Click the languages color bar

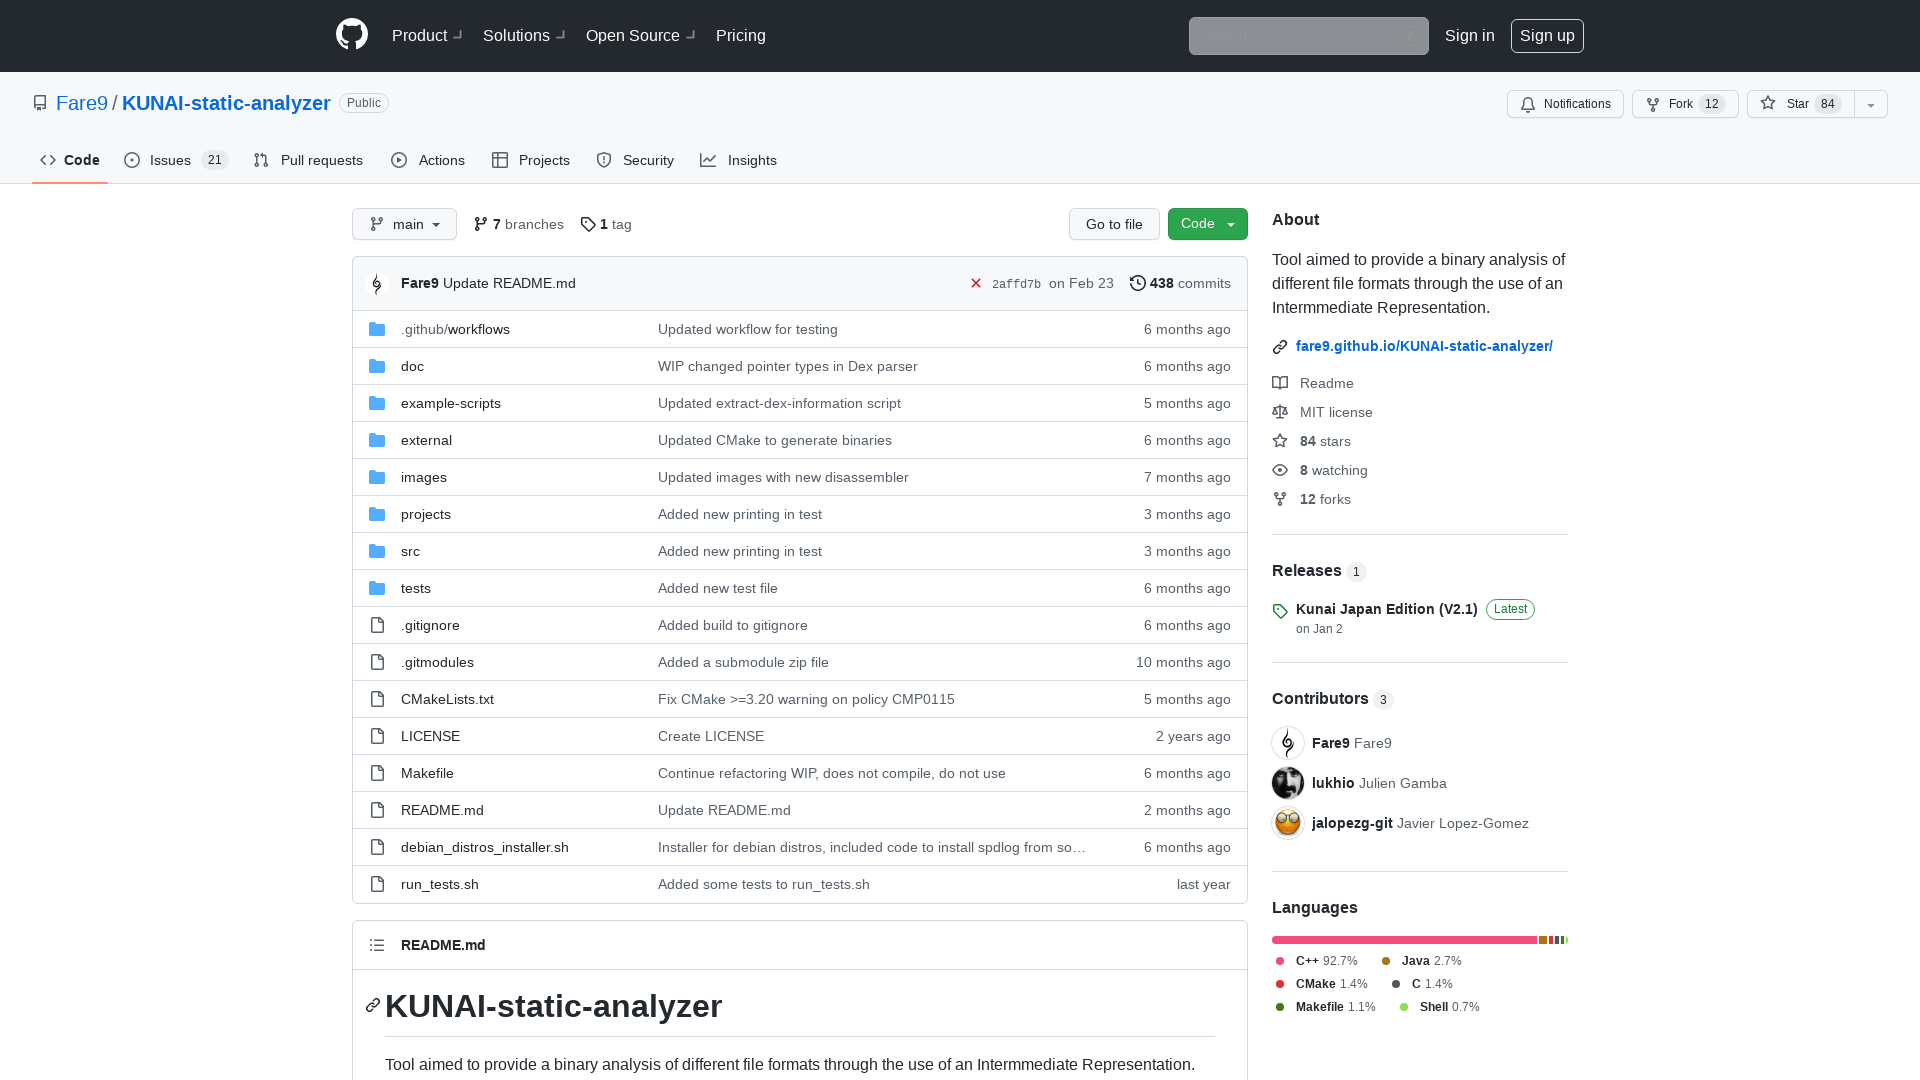(x=1420, y=940)
